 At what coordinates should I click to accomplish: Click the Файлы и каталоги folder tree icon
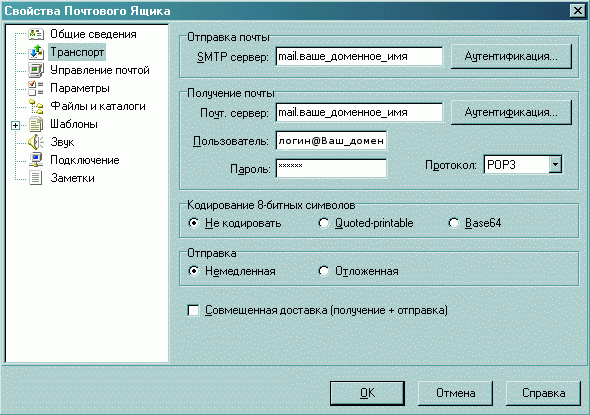36,106
